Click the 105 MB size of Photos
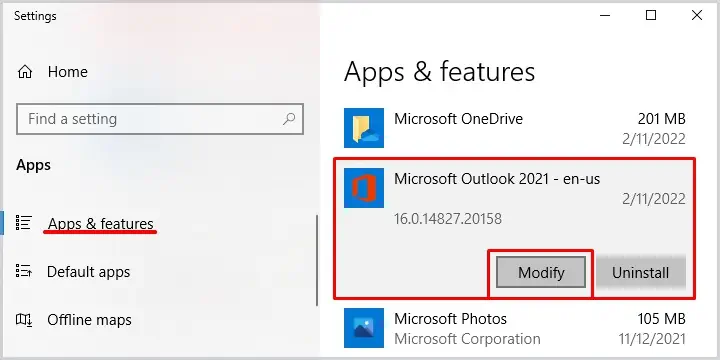This screenshot has width=720, height=360. [661, 319]
